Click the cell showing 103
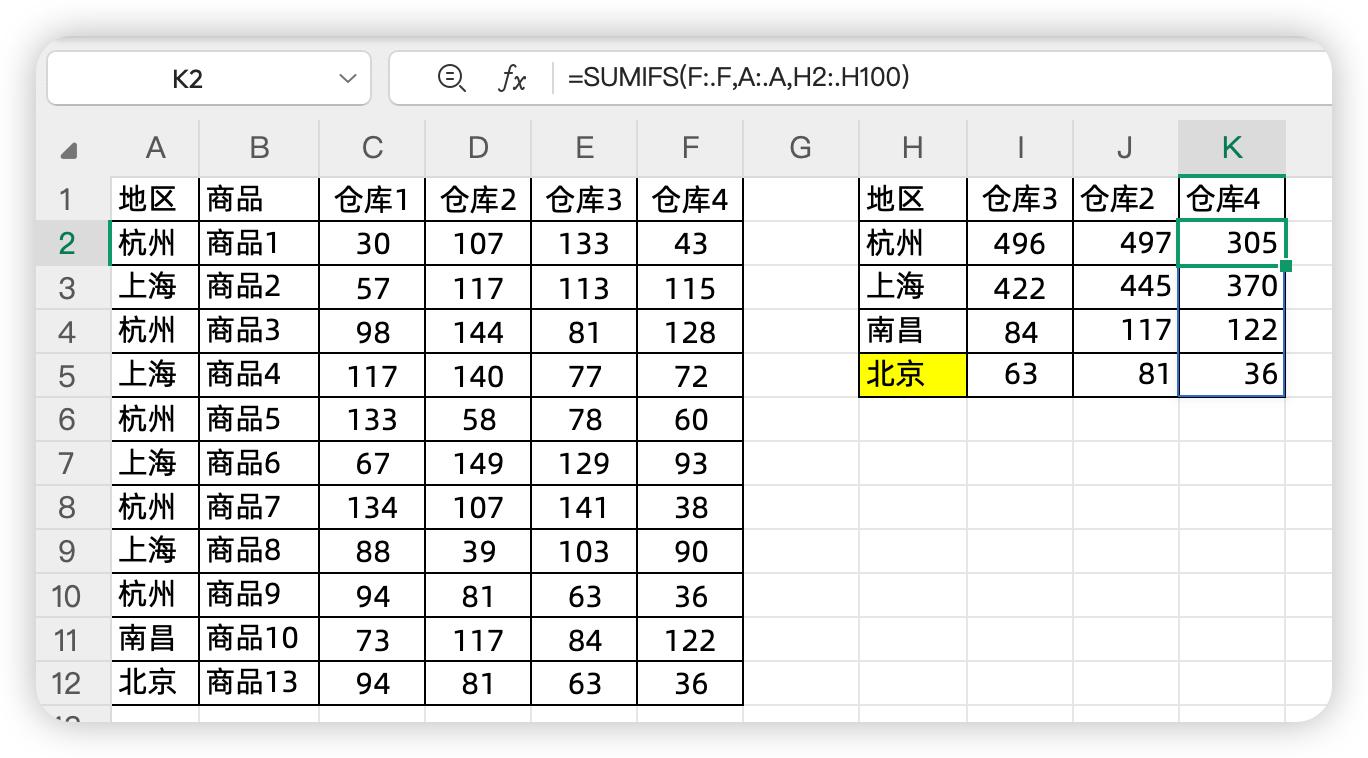 [584, 551]
